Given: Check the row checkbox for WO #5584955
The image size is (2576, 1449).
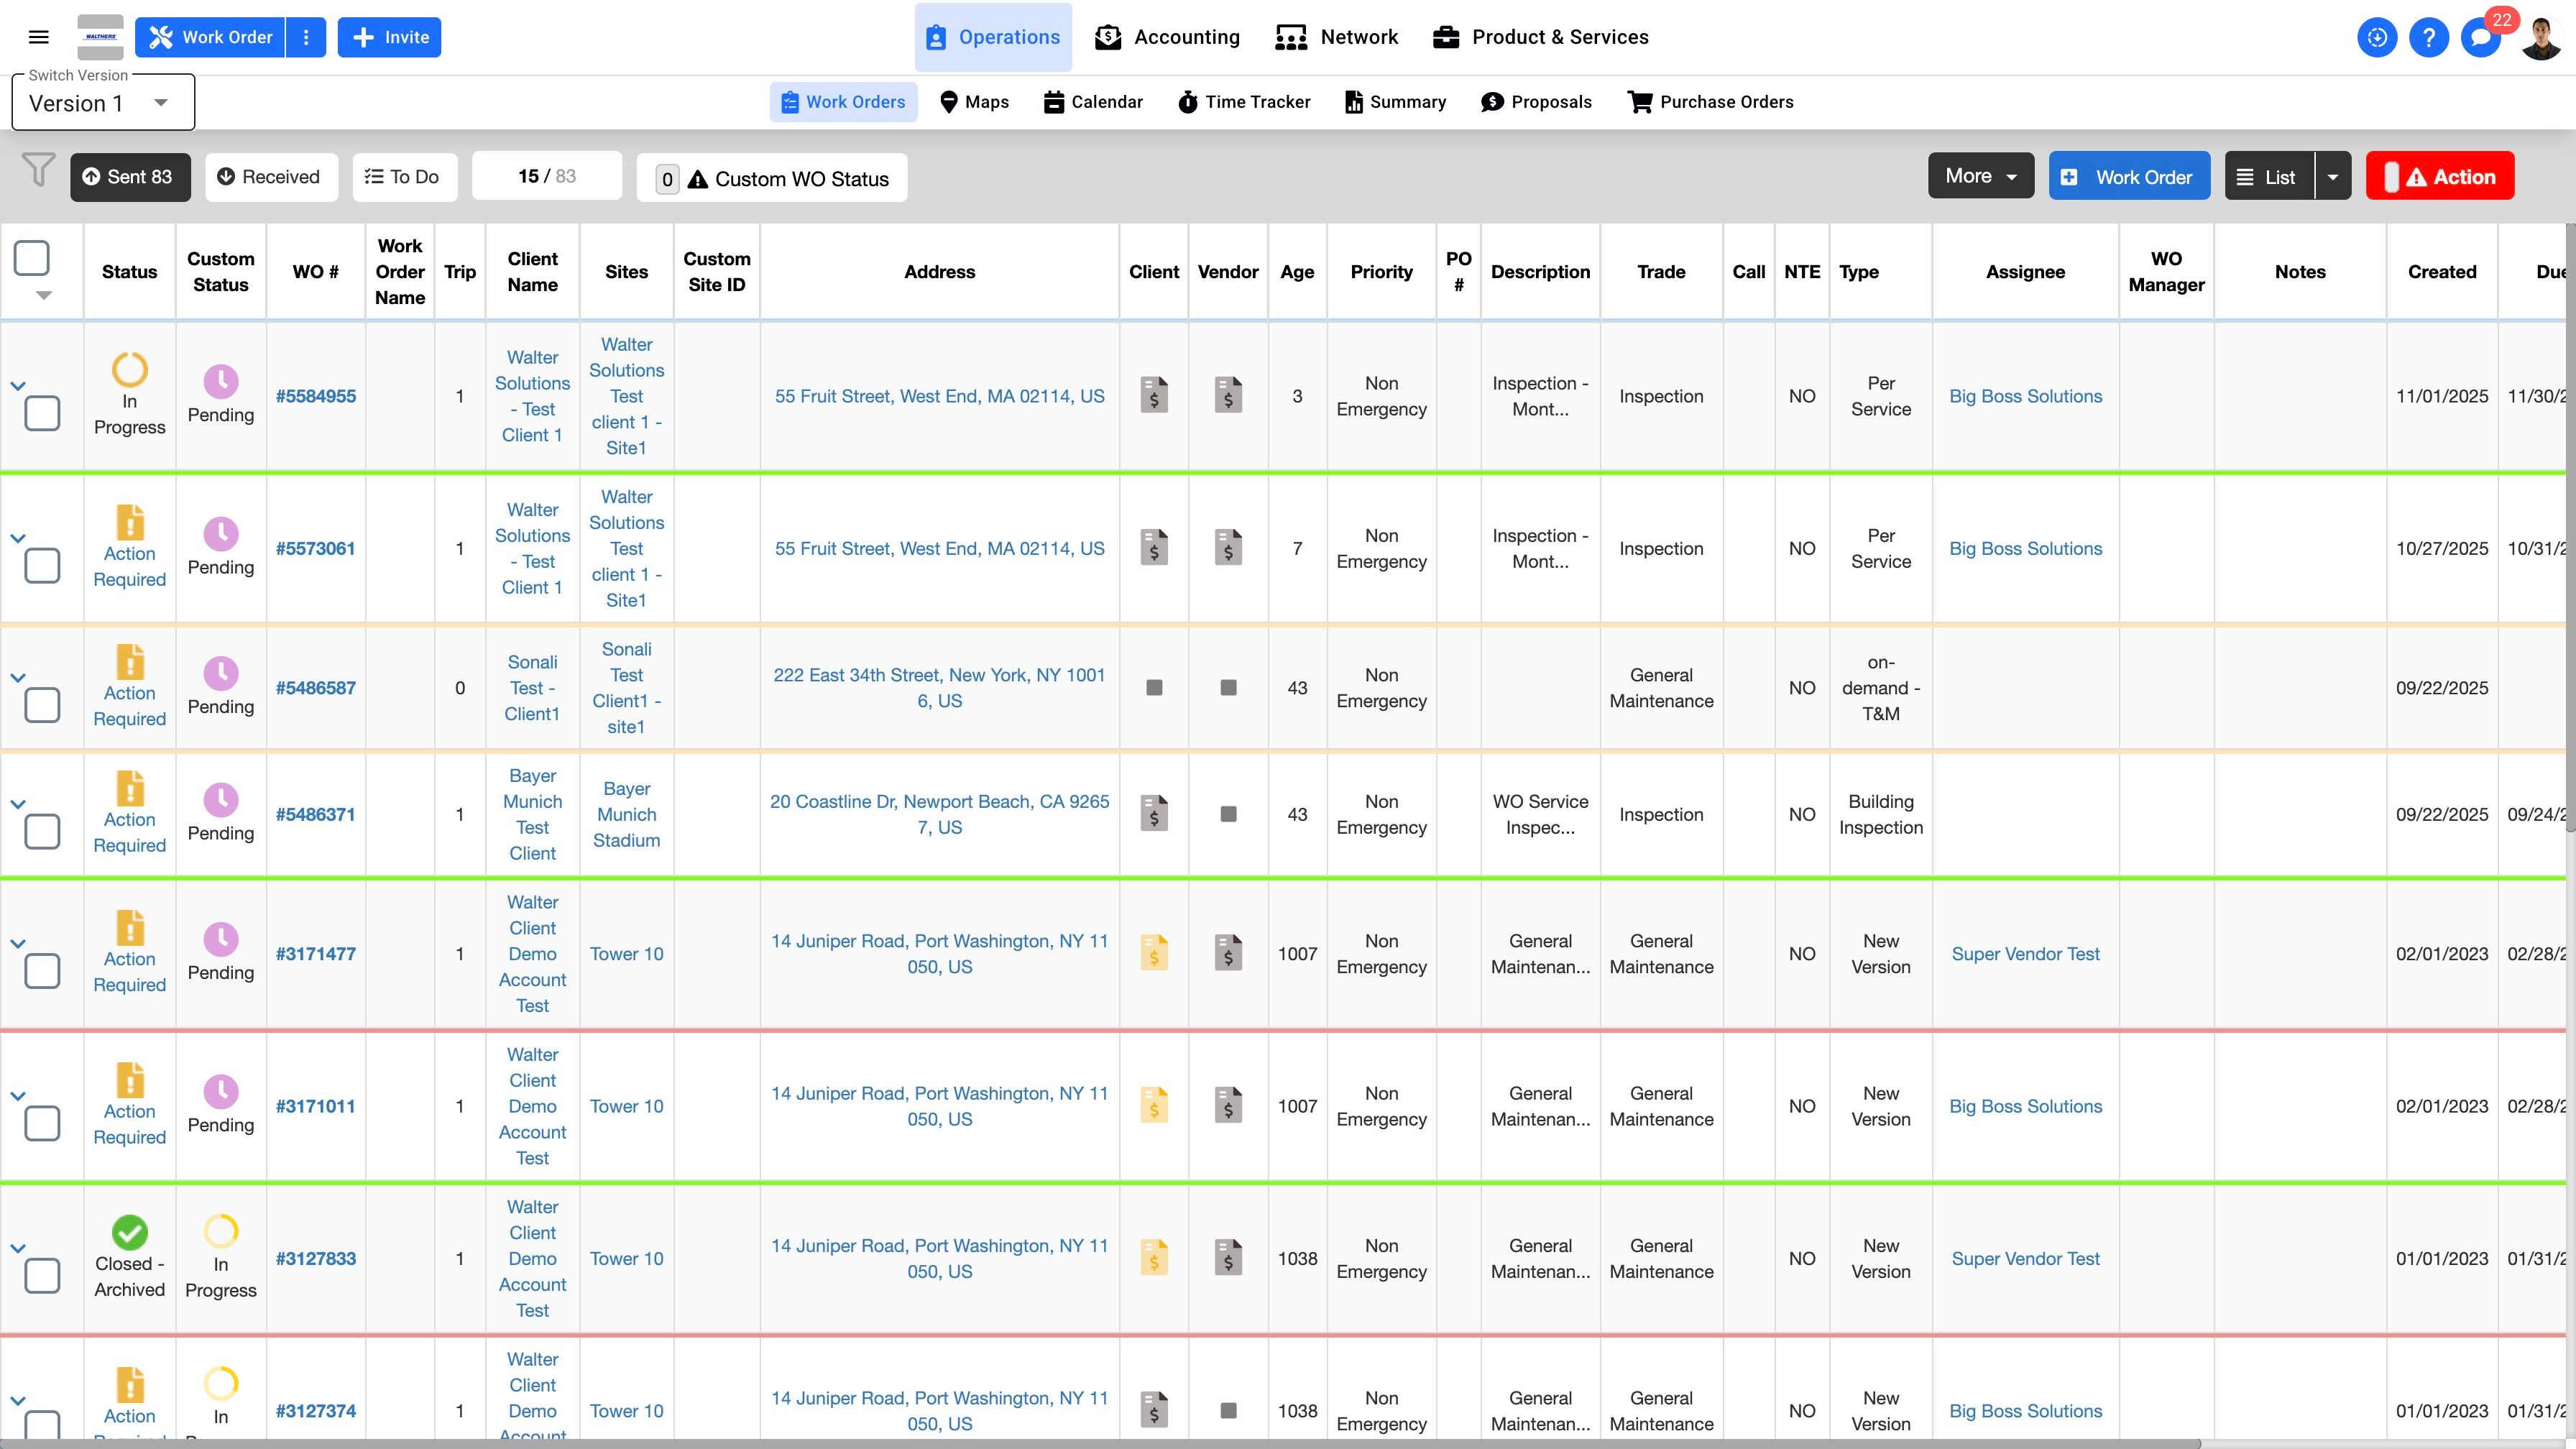Looking at the screenshot, I should (42, 413).
